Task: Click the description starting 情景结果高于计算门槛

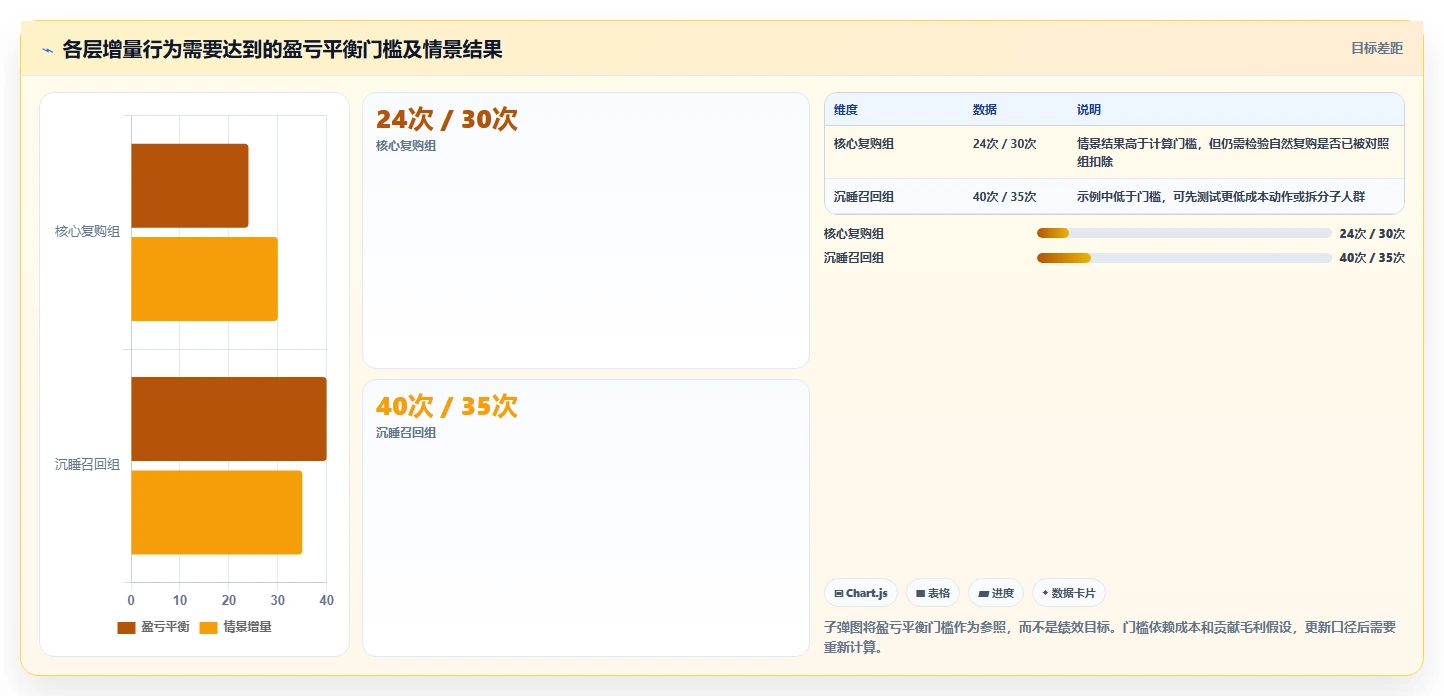Action: click(1233, 152)
